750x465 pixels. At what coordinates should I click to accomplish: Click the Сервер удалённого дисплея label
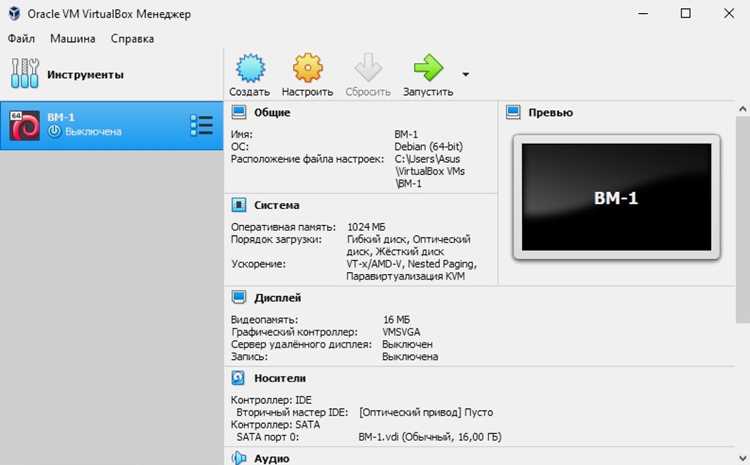pos(301,344)
